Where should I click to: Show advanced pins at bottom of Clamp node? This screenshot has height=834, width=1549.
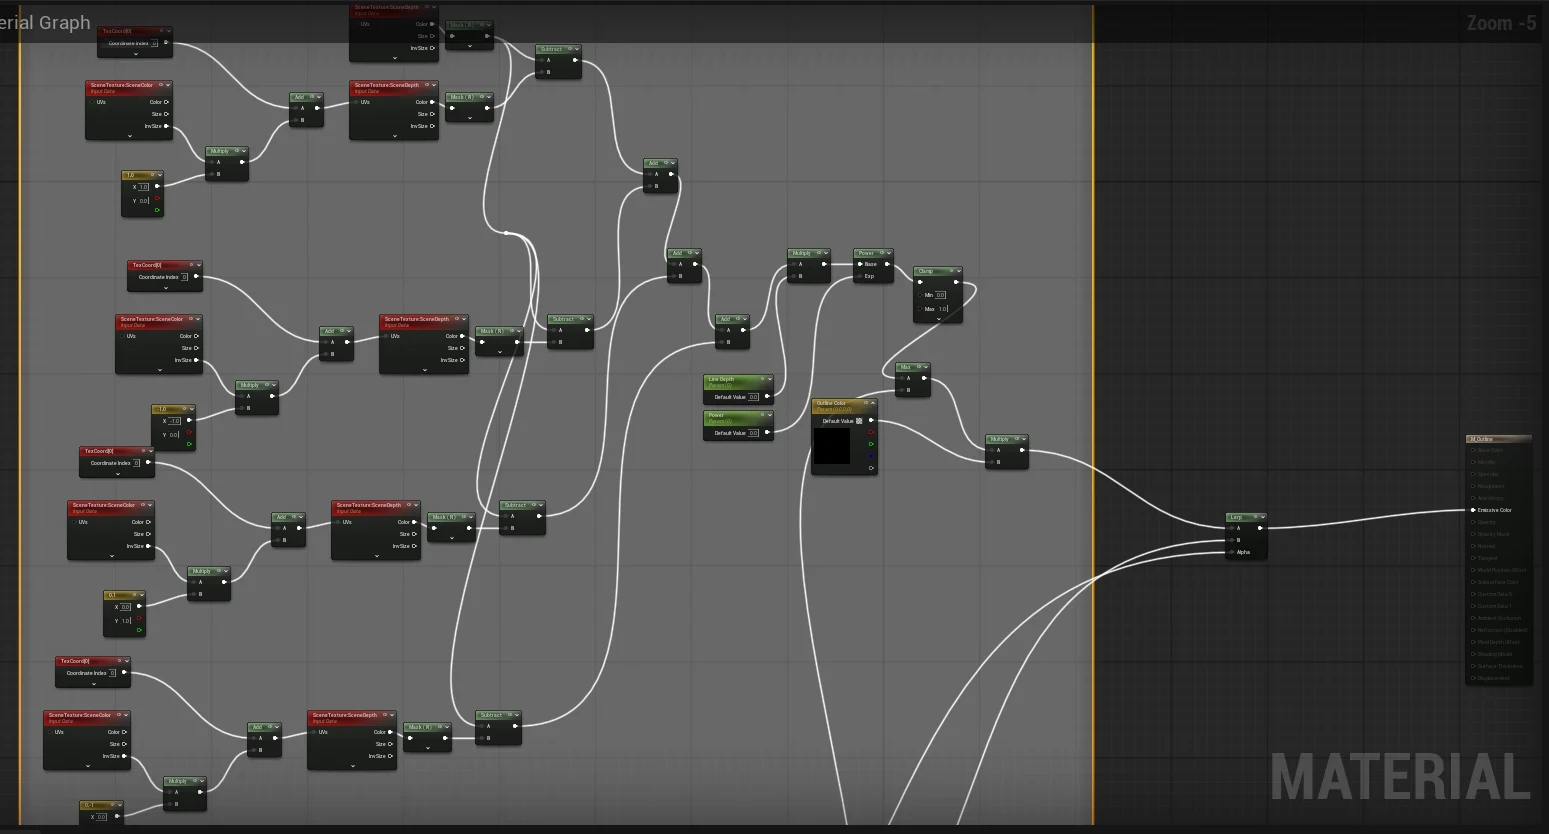tap(938, 319)
